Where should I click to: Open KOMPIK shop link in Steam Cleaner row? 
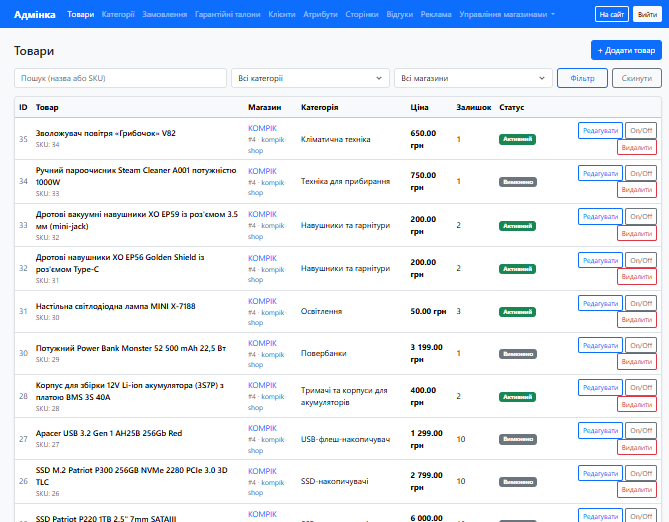click(262, 171)
